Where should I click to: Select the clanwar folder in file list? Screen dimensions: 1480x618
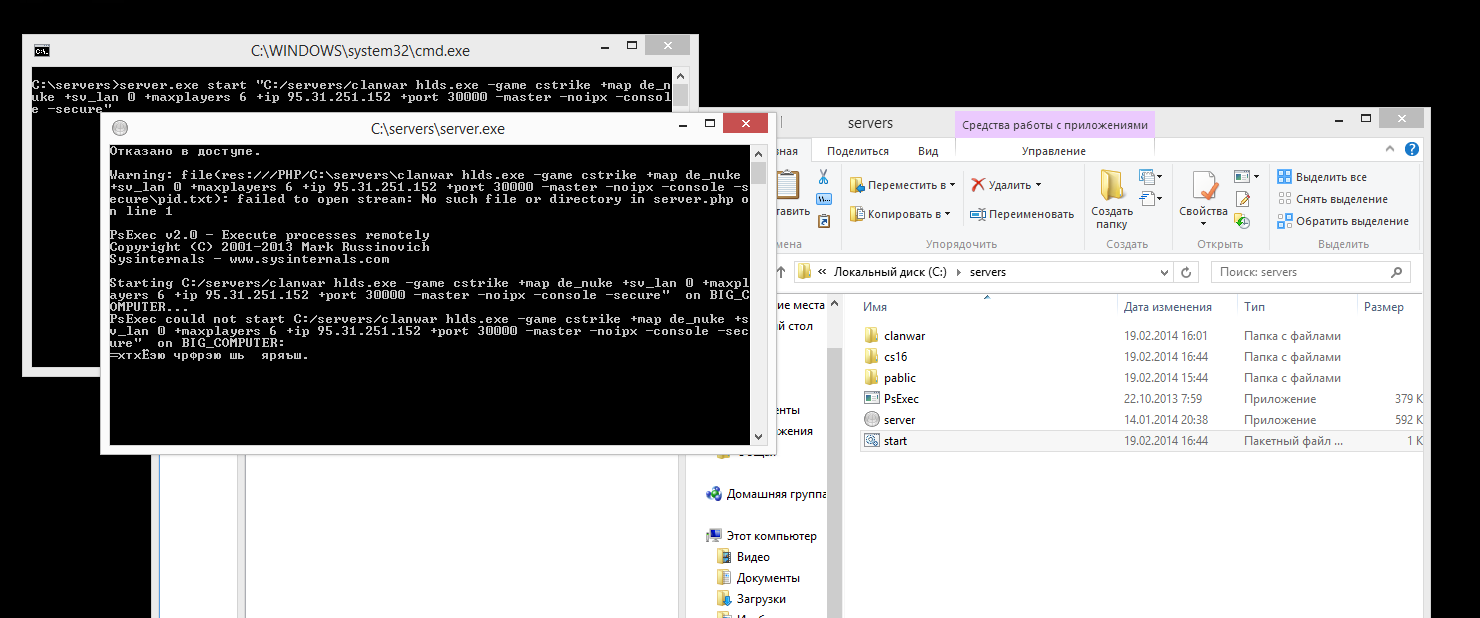click(x=904, y=336)
